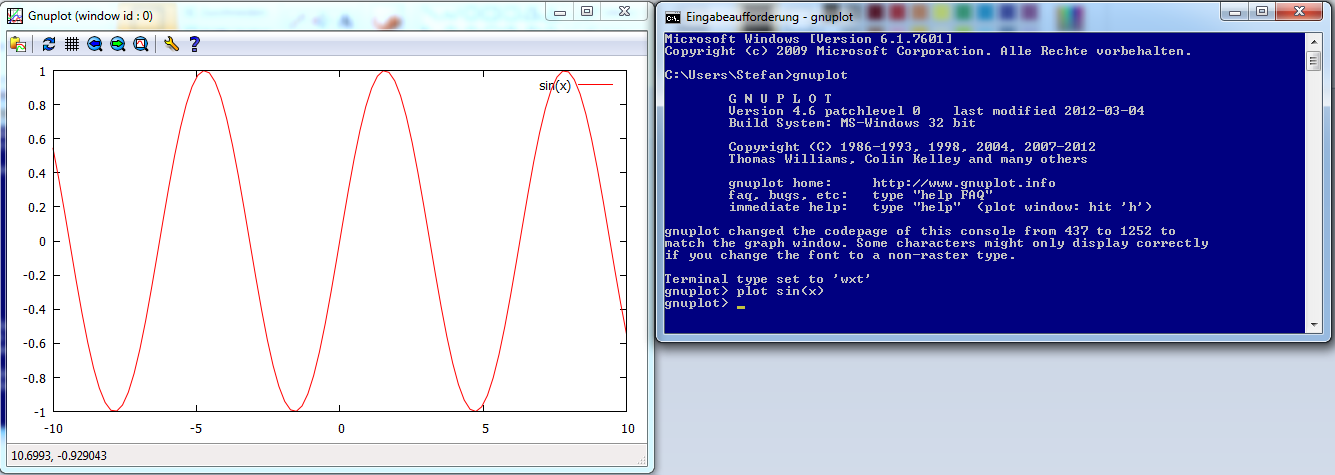Click the y-axis label -0.6
Image resolution: width=1335 pixels, height=475 pixels.
click(x=32, y=343)
